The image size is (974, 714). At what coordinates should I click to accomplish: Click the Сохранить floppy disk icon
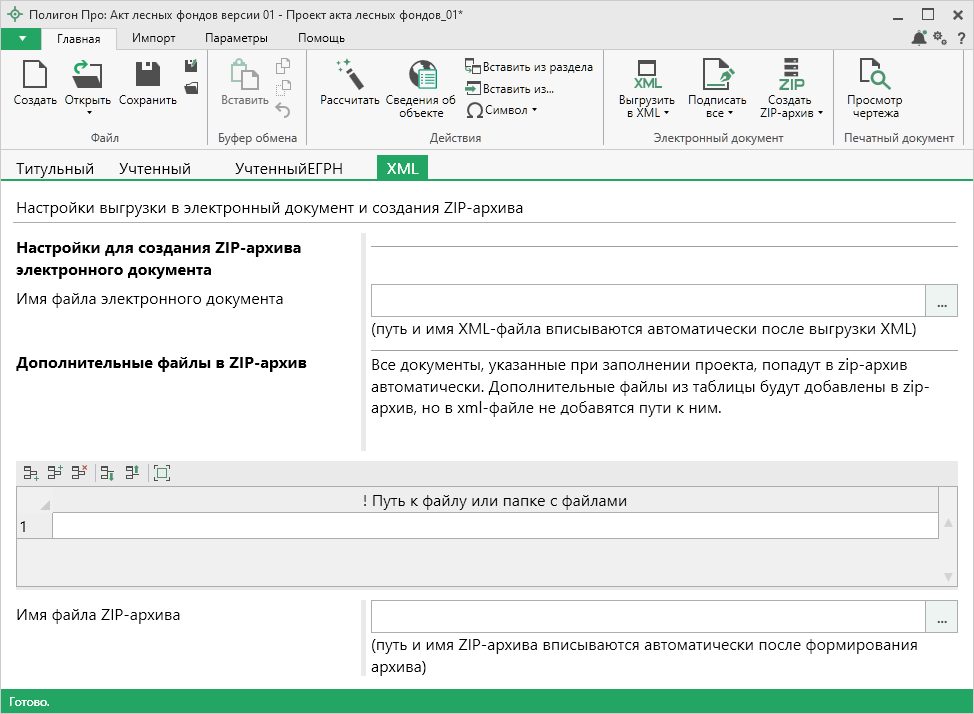pos(147,76)
